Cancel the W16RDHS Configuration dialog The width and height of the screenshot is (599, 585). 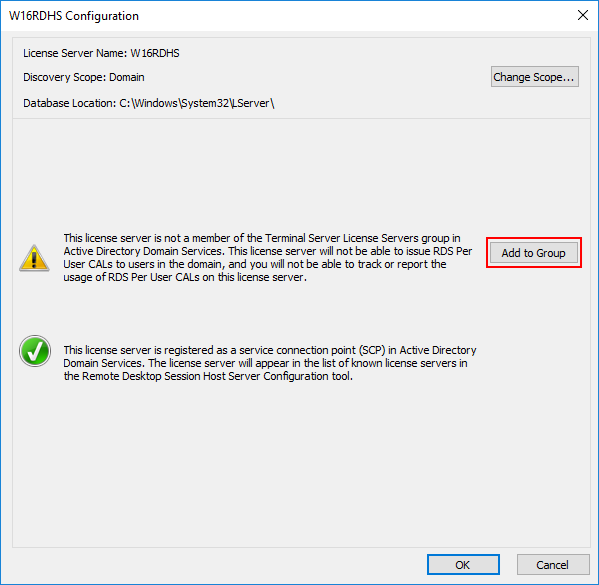(553, 564)
